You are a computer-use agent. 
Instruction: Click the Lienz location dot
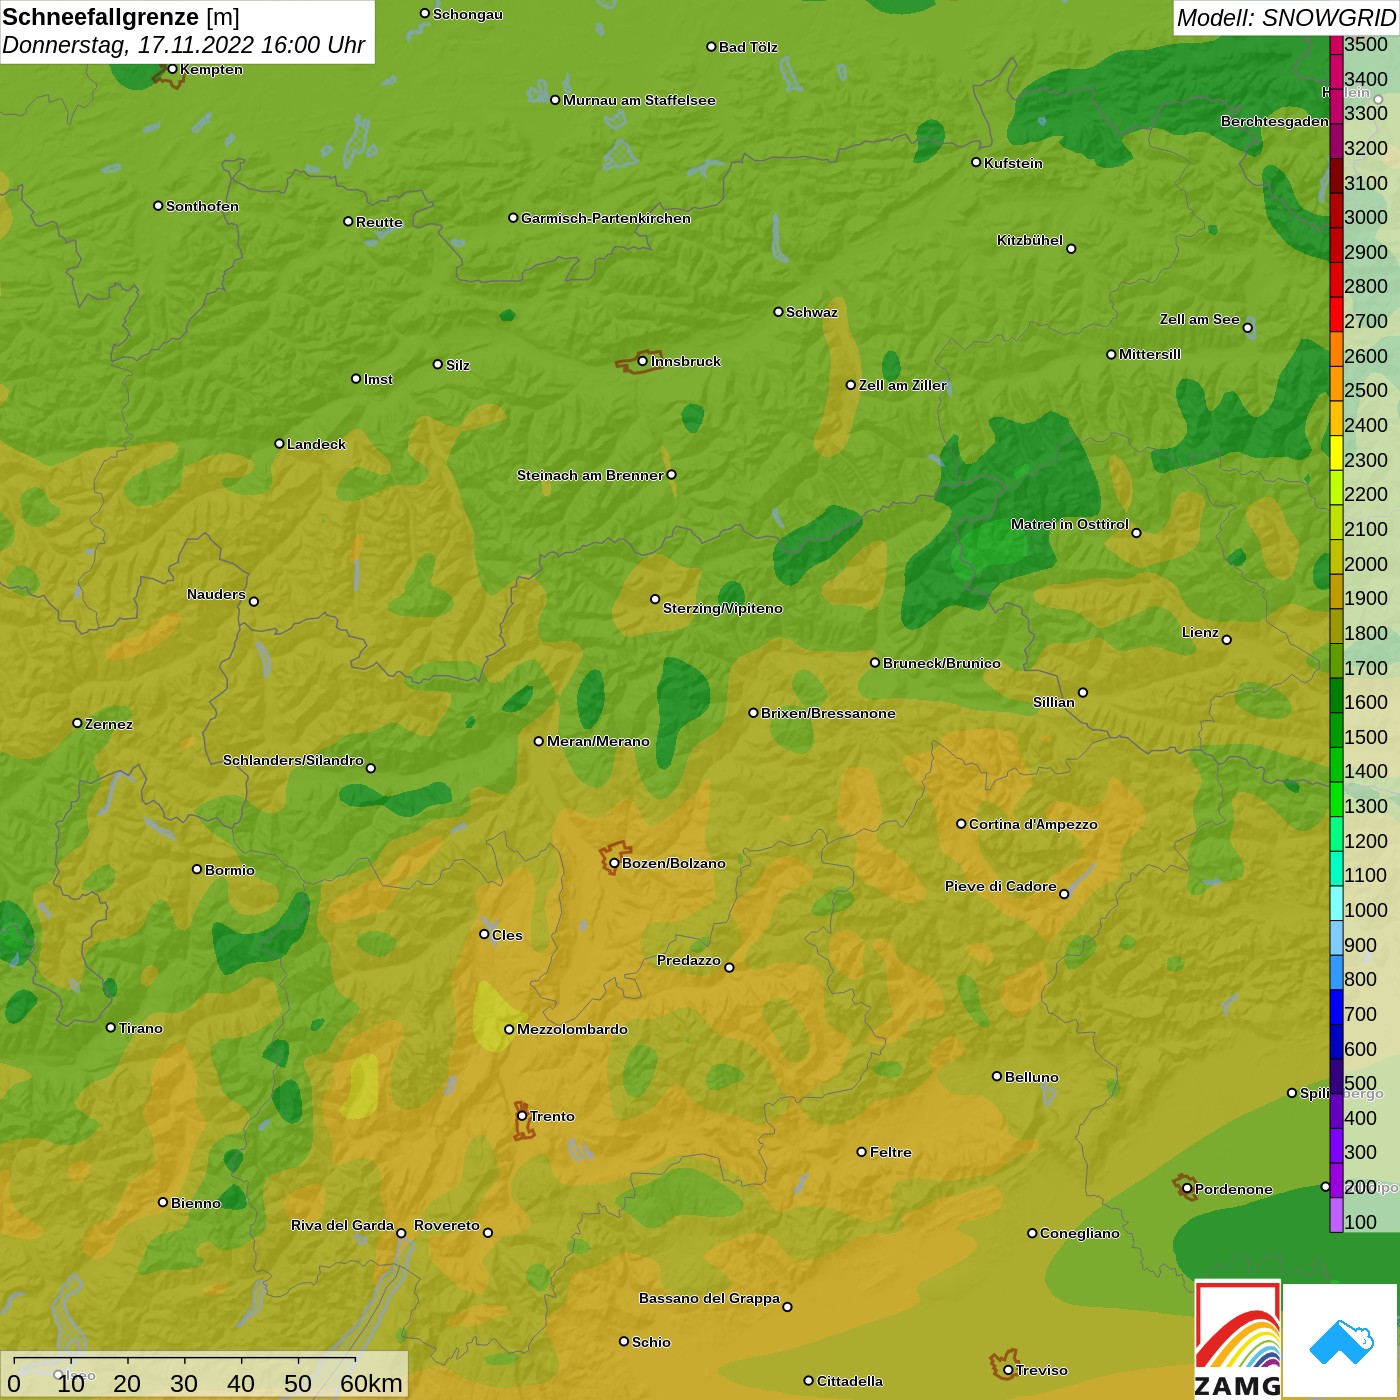(x=1227, y=640)
